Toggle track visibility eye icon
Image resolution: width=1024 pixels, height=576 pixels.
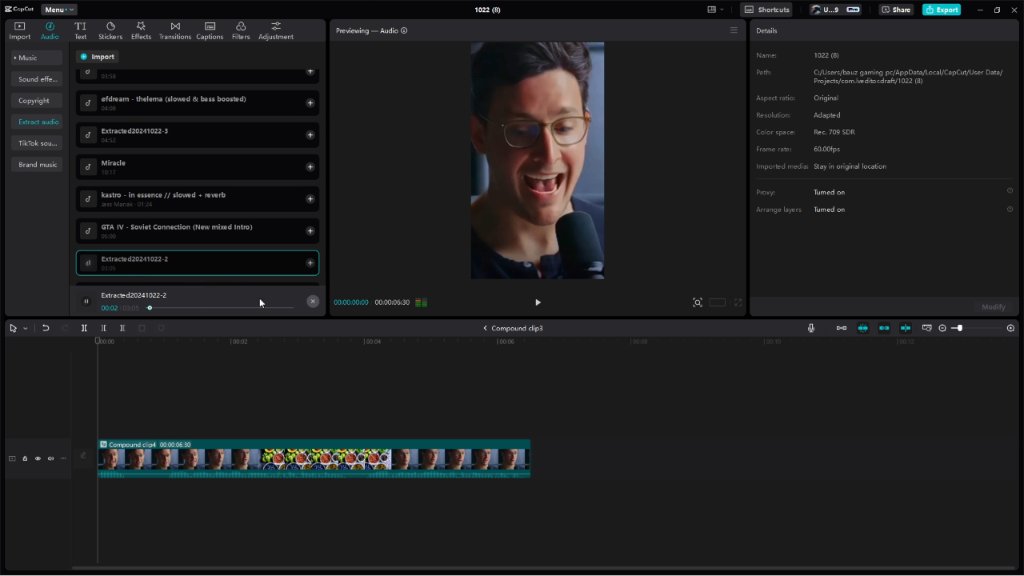[38, 458]
